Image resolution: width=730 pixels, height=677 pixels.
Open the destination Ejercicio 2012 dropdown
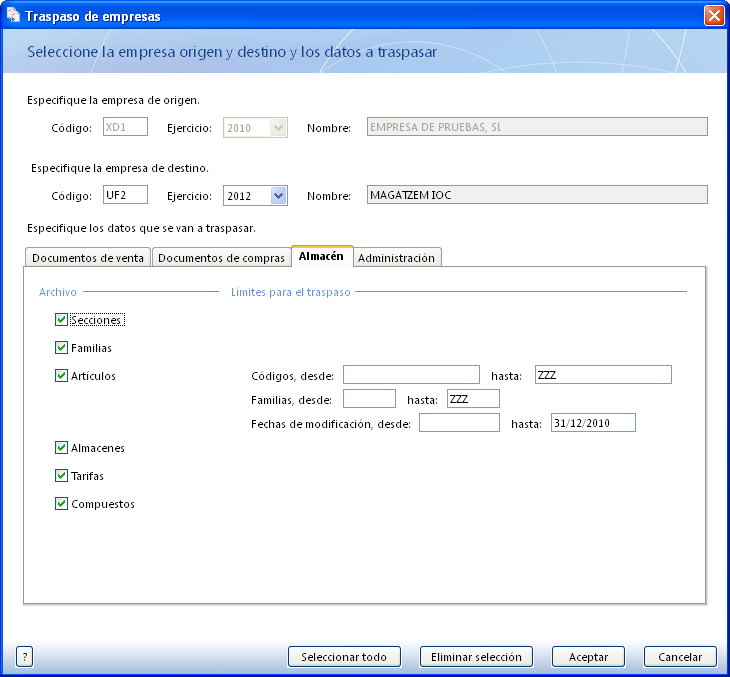point(278,196)
